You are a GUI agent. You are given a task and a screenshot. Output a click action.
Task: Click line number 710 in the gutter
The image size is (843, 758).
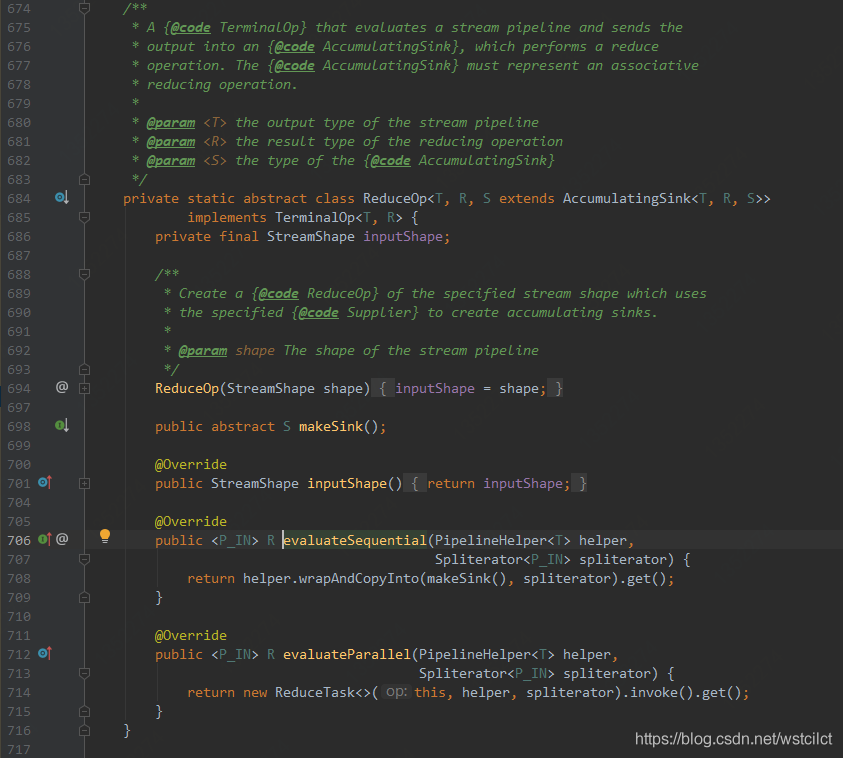tap(19, 617)
